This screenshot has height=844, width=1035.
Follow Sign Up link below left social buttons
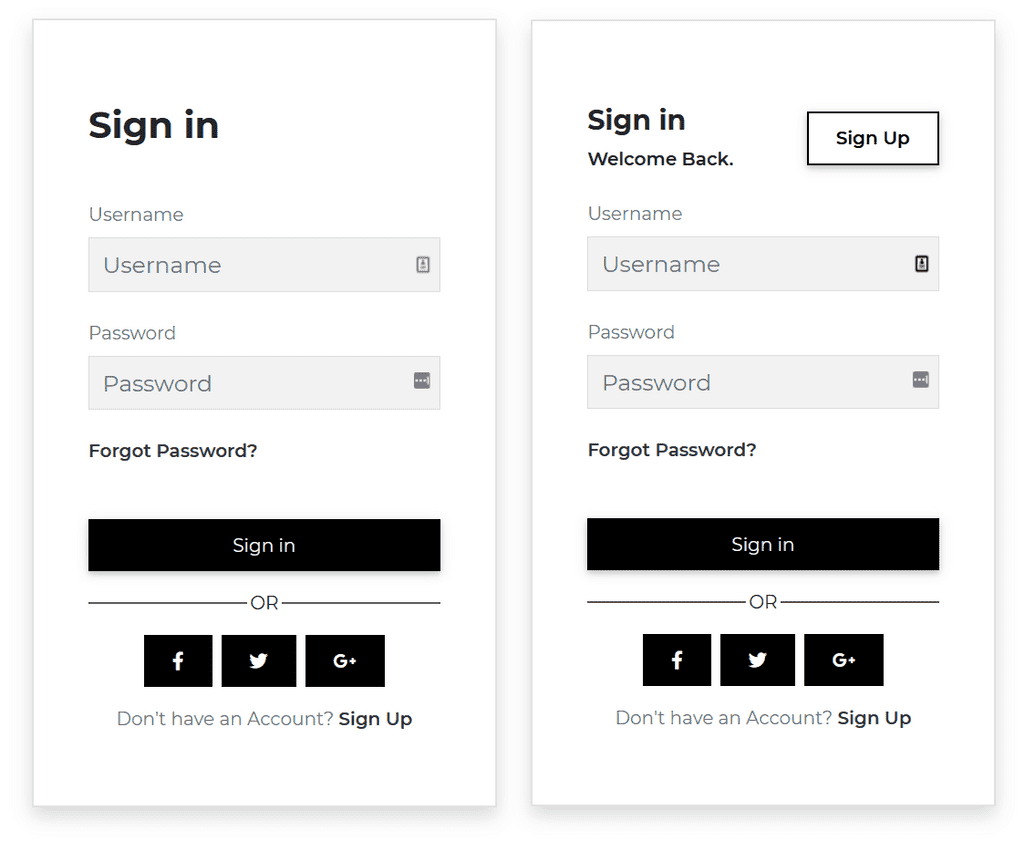(375, 719)
